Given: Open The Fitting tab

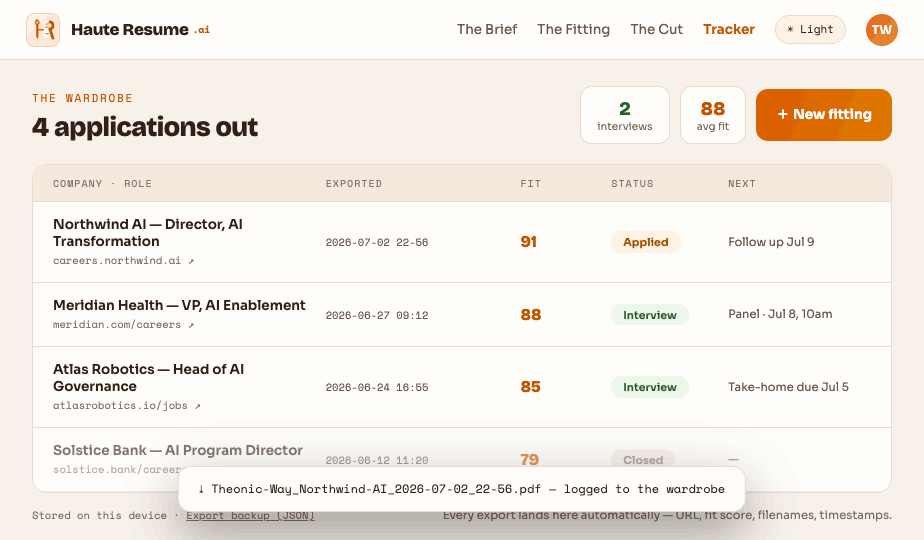Looking at the screenshot, I should 573,29.
